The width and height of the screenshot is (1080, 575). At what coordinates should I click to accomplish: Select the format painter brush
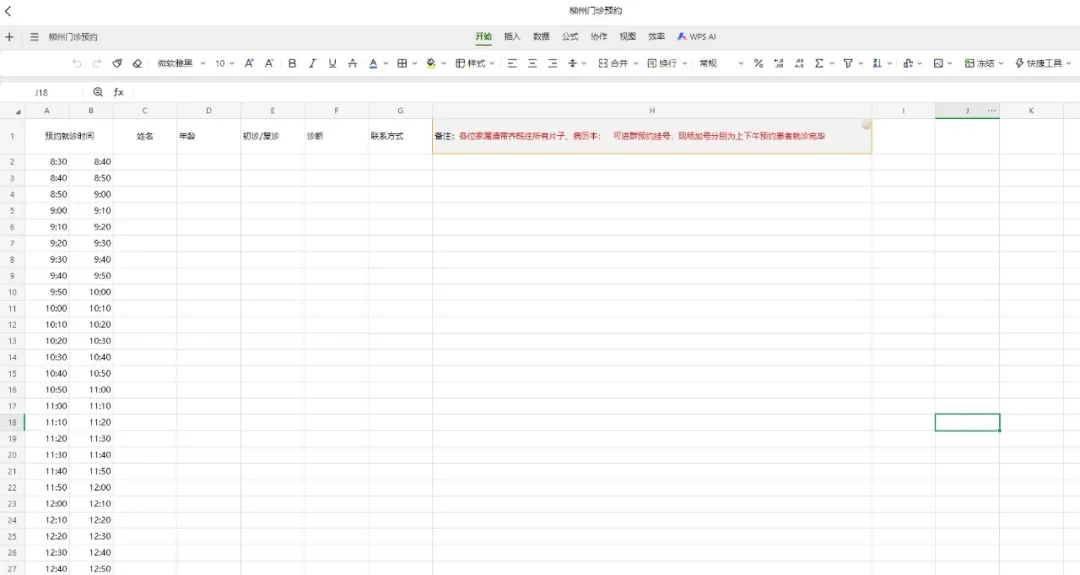117,63
